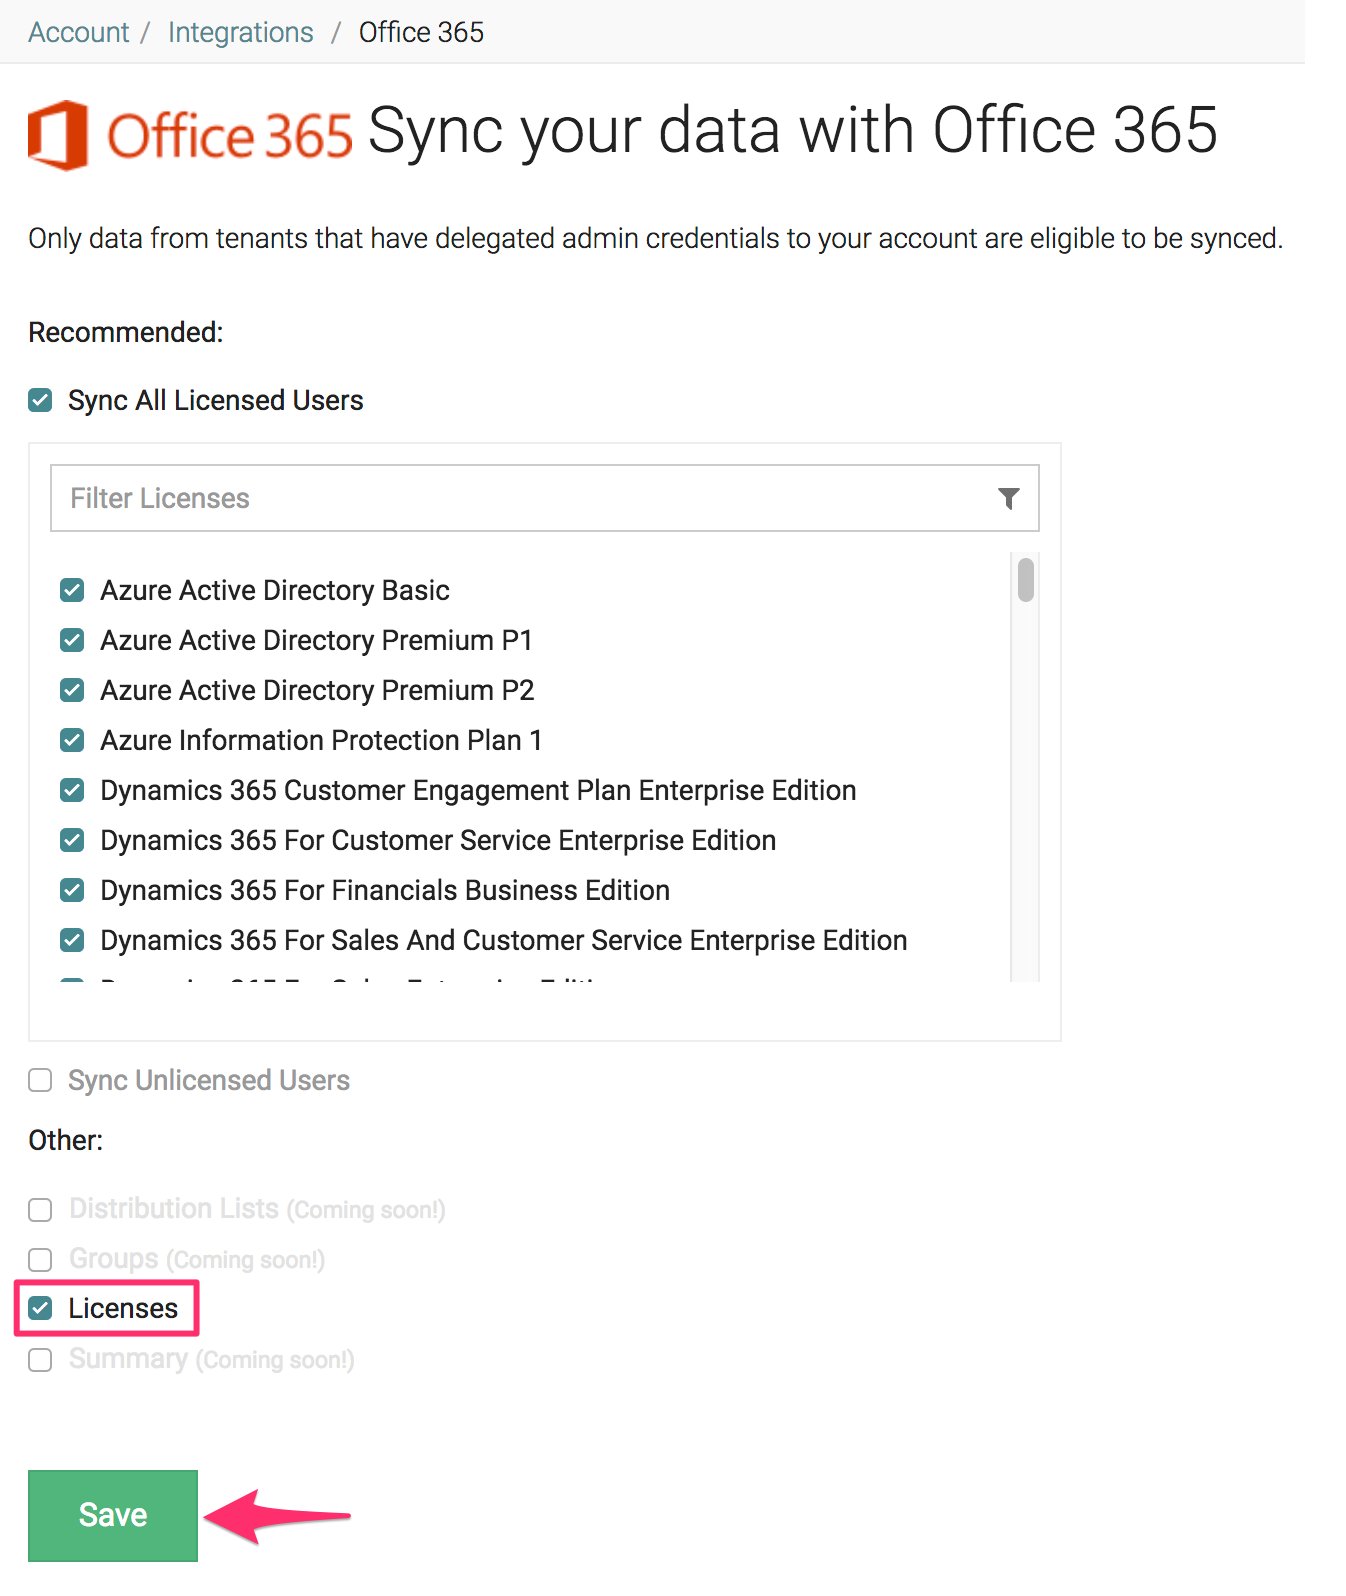Click Office 365 breadcrumb text
This screenshot has height=1596, width=1346.
point(421,32)
